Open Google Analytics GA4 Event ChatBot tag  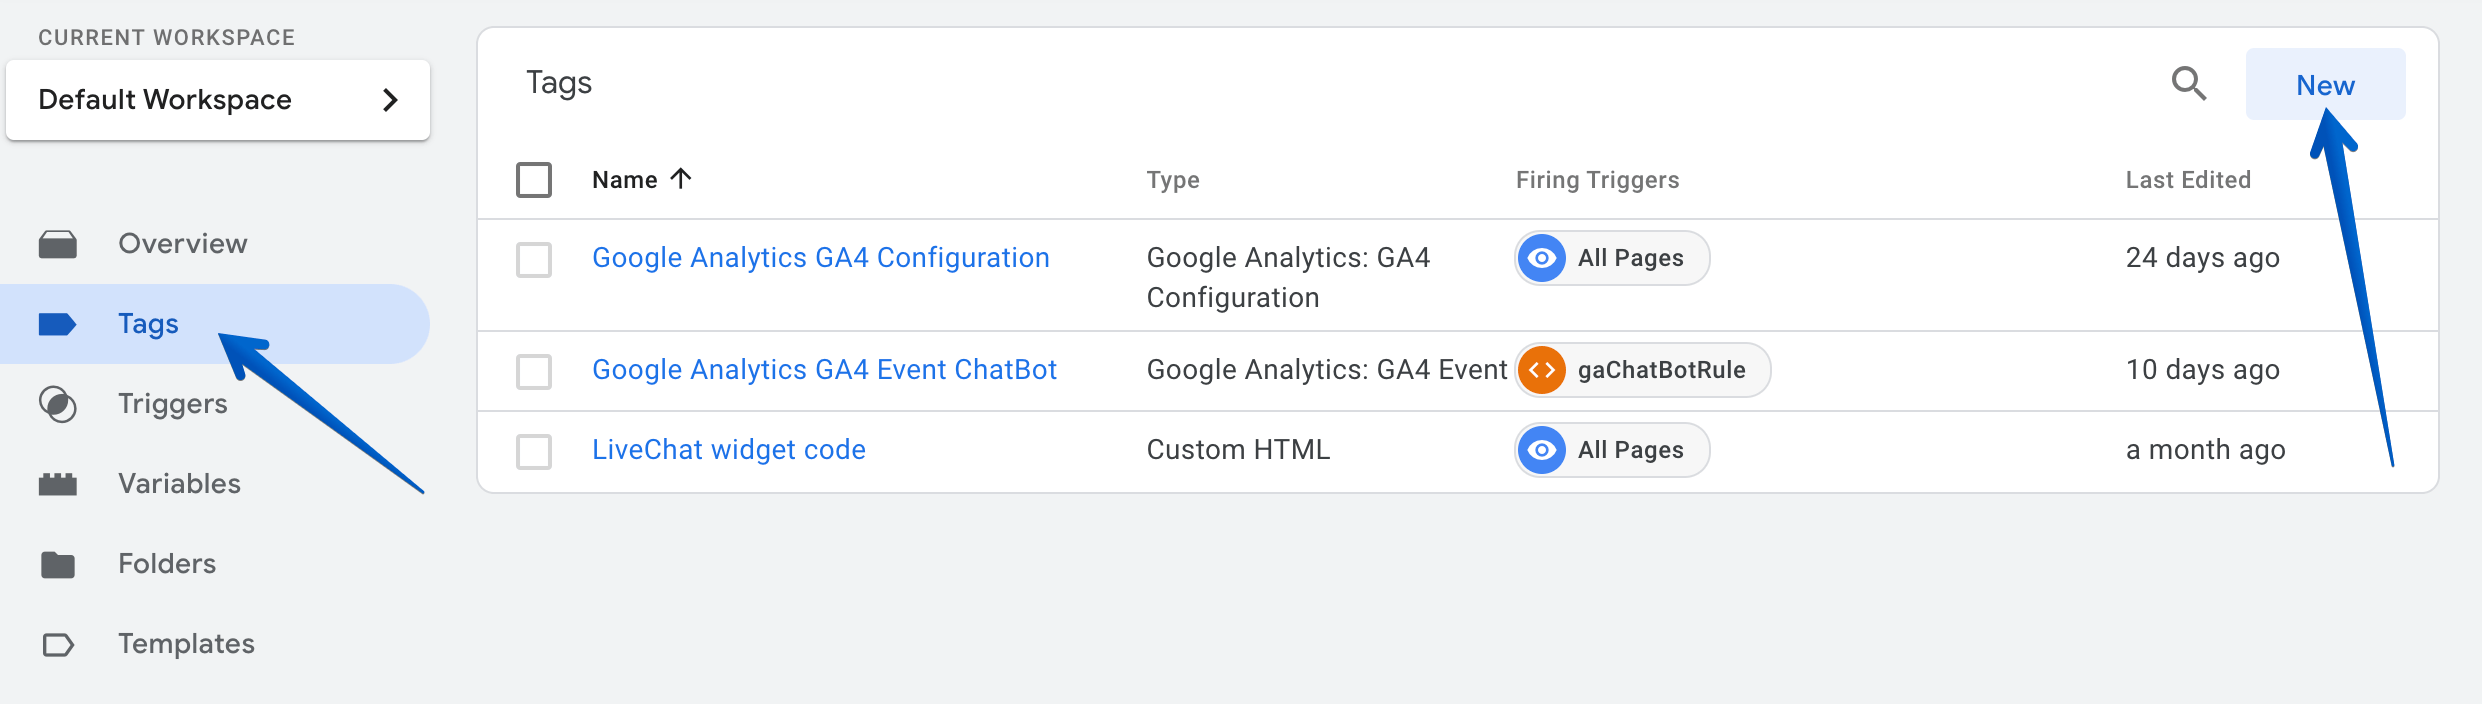tap(824, 370)
